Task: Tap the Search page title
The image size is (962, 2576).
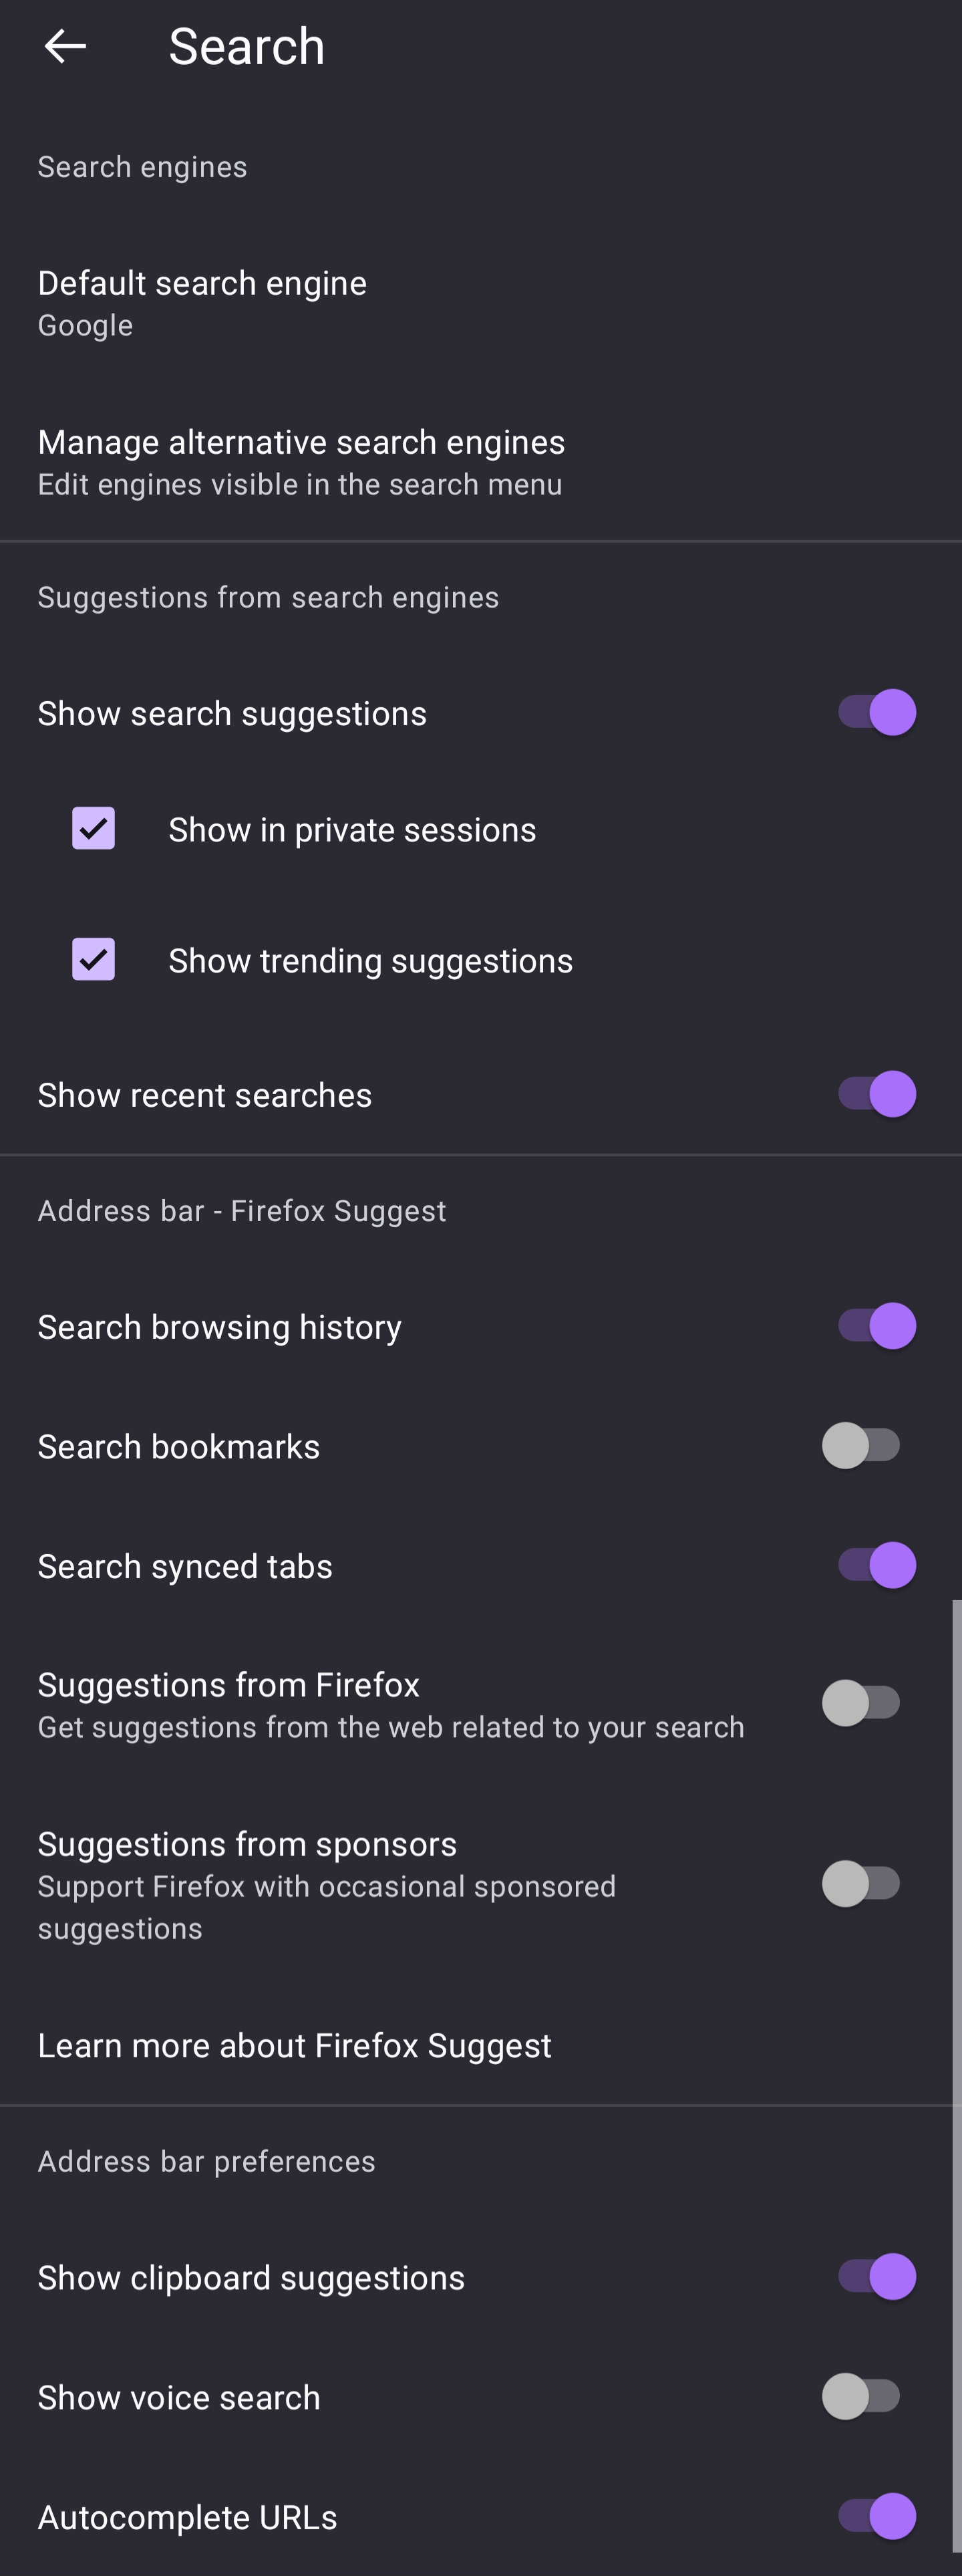Action: 247,46
